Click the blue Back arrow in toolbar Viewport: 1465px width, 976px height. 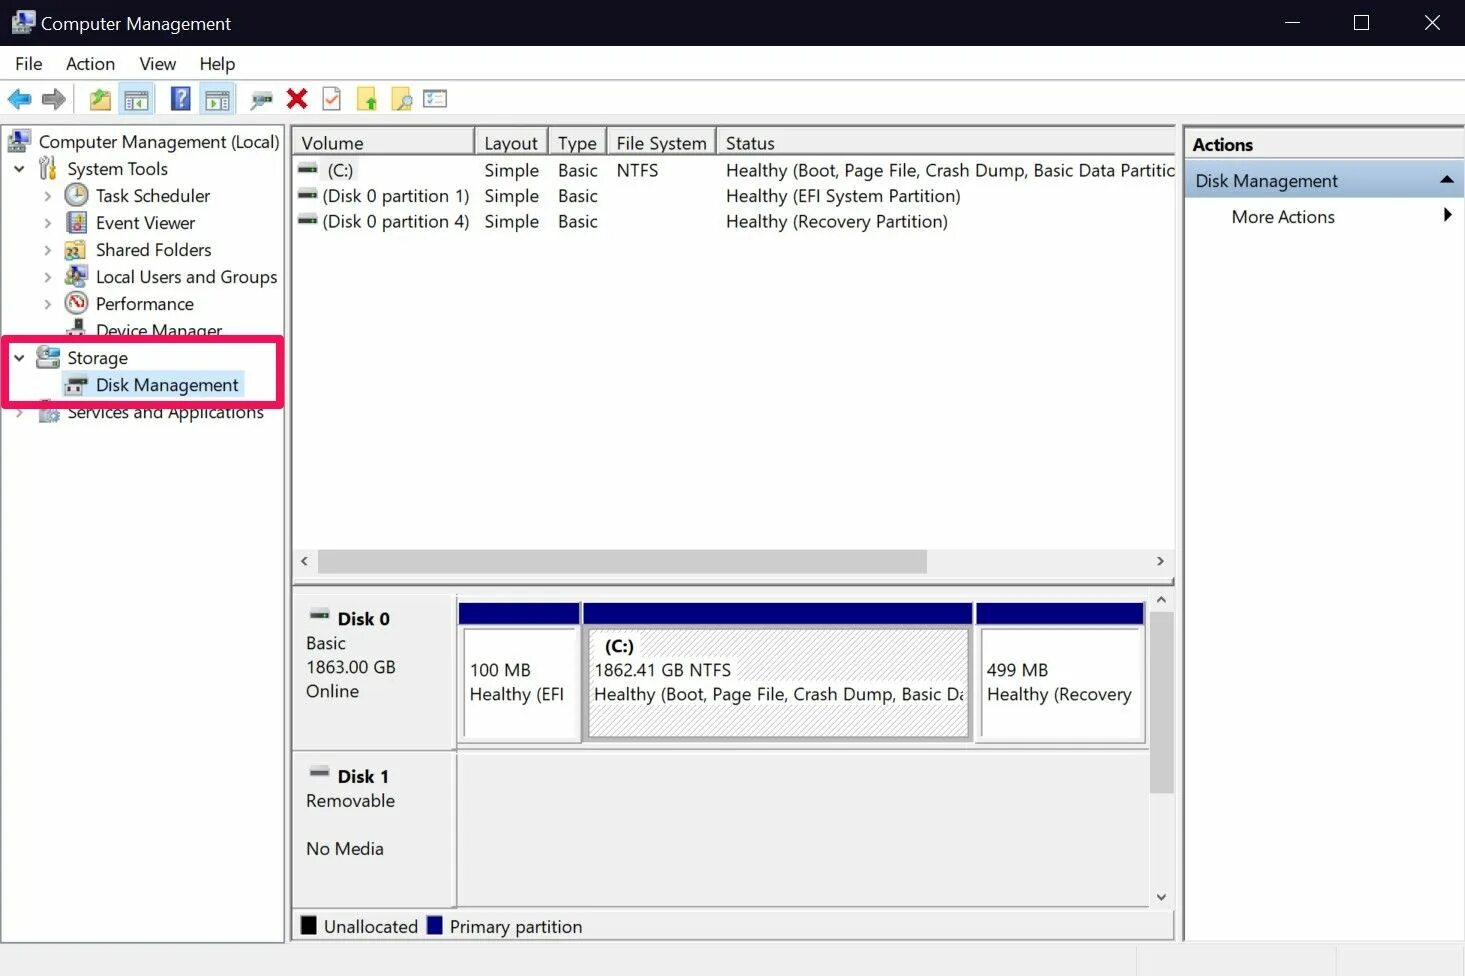20,99
